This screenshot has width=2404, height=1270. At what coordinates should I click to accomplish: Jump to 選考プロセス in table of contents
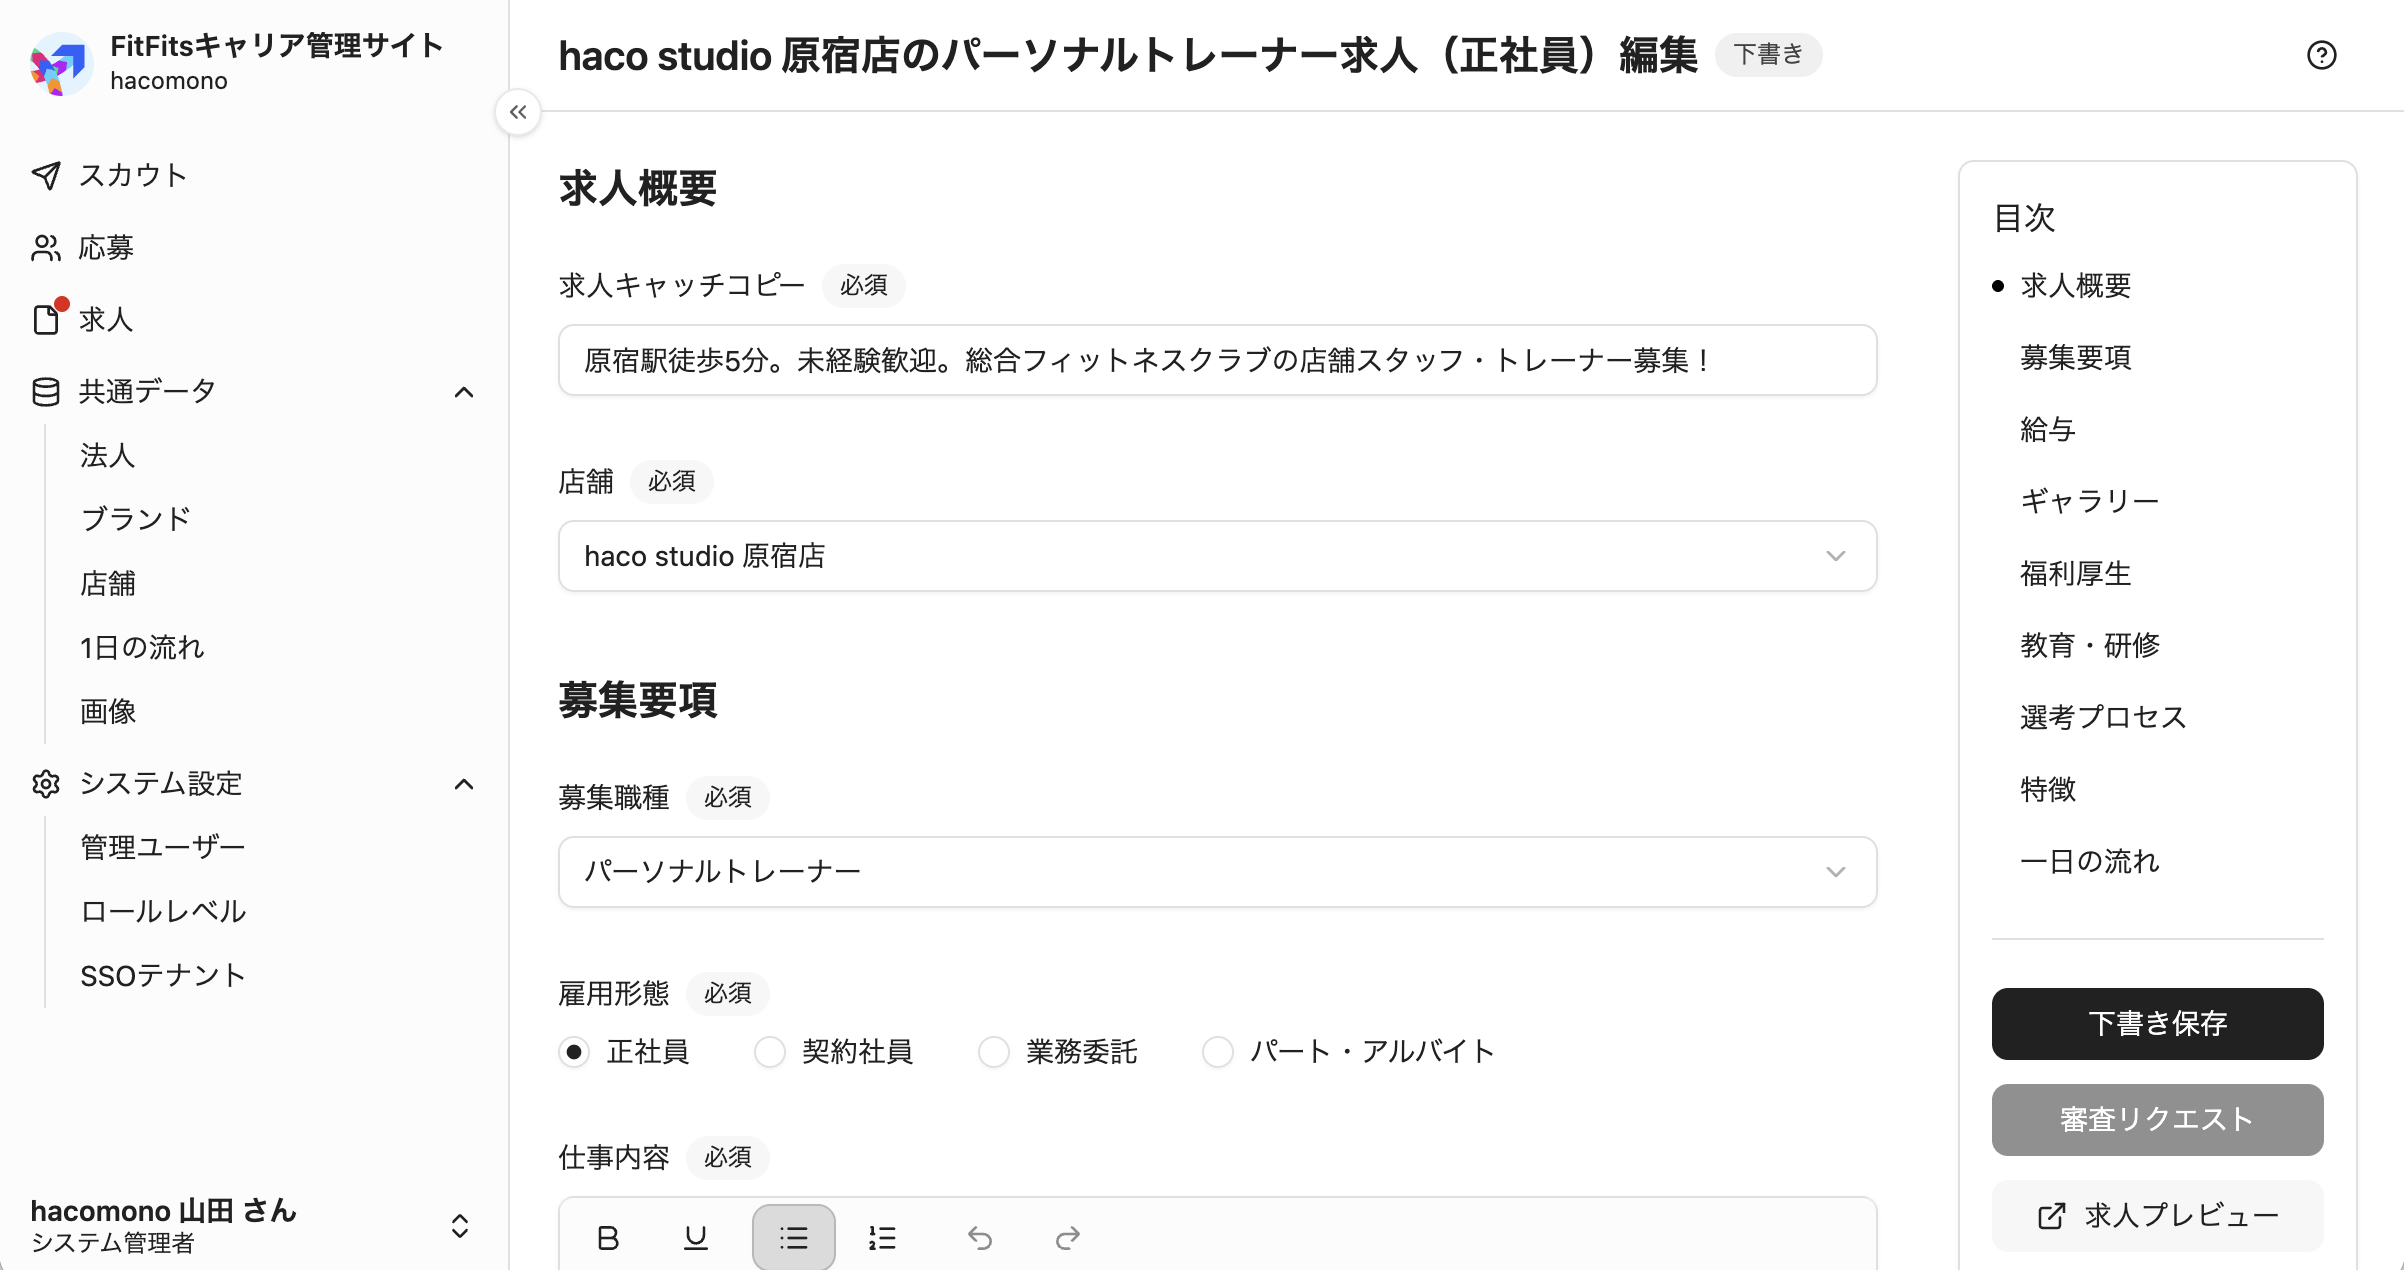point(2103,718)
